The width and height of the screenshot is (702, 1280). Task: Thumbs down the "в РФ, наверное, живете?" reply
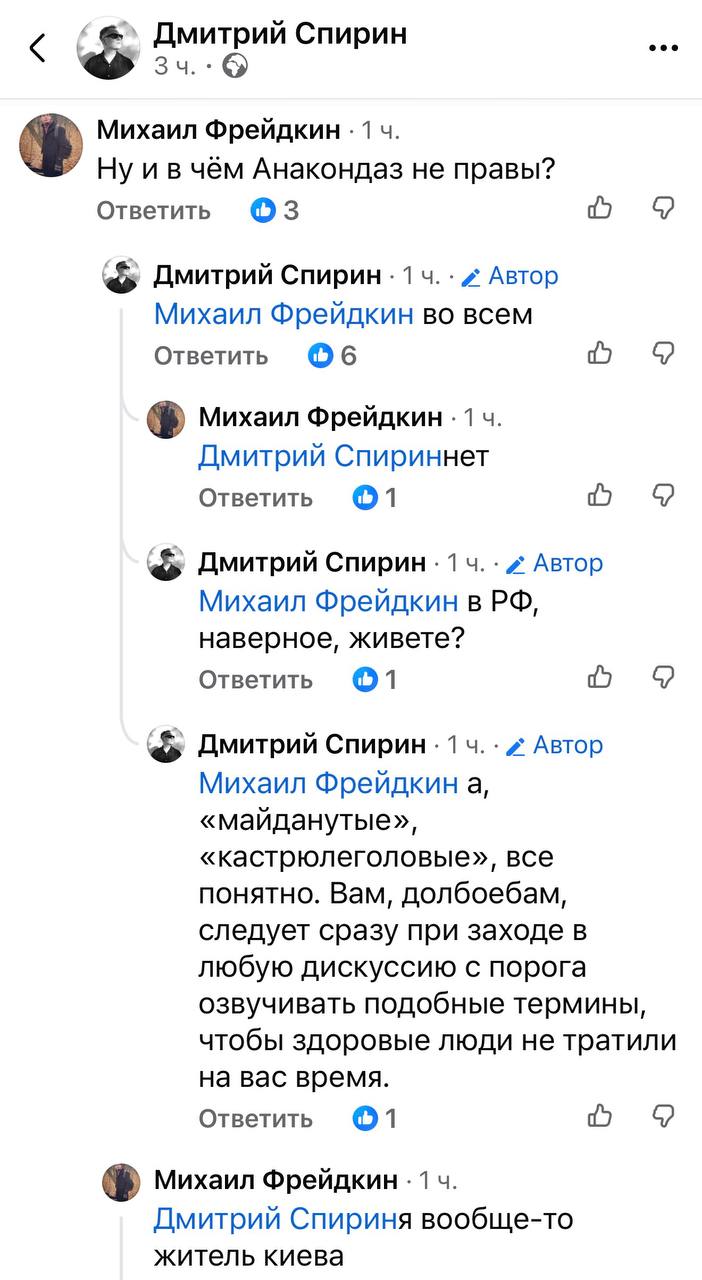coord(663,677)
